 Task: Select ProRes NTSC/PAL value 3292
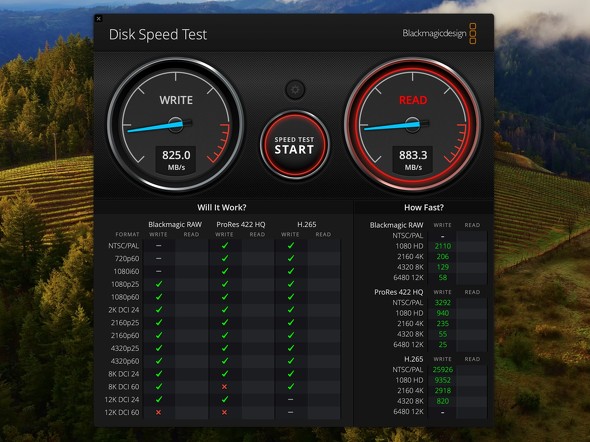pos(442,302)
